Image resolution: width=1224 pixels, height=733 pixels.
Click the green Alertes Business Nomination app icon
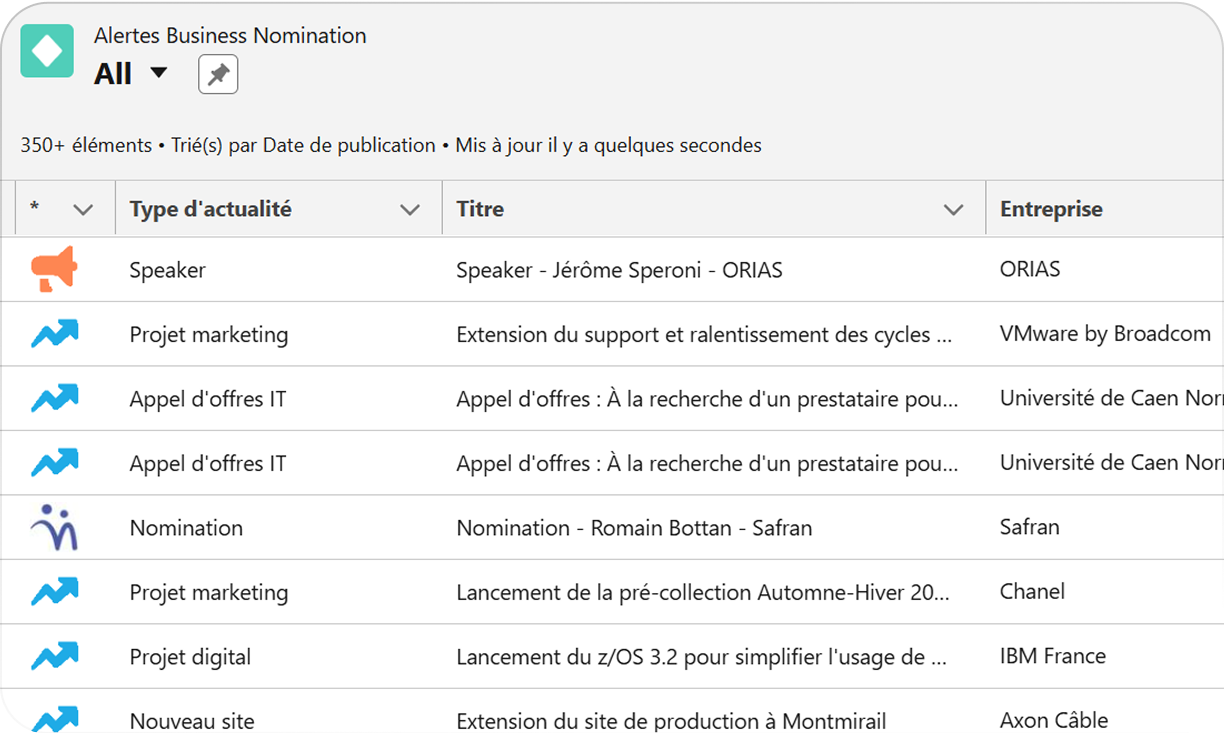coord(47,51)
